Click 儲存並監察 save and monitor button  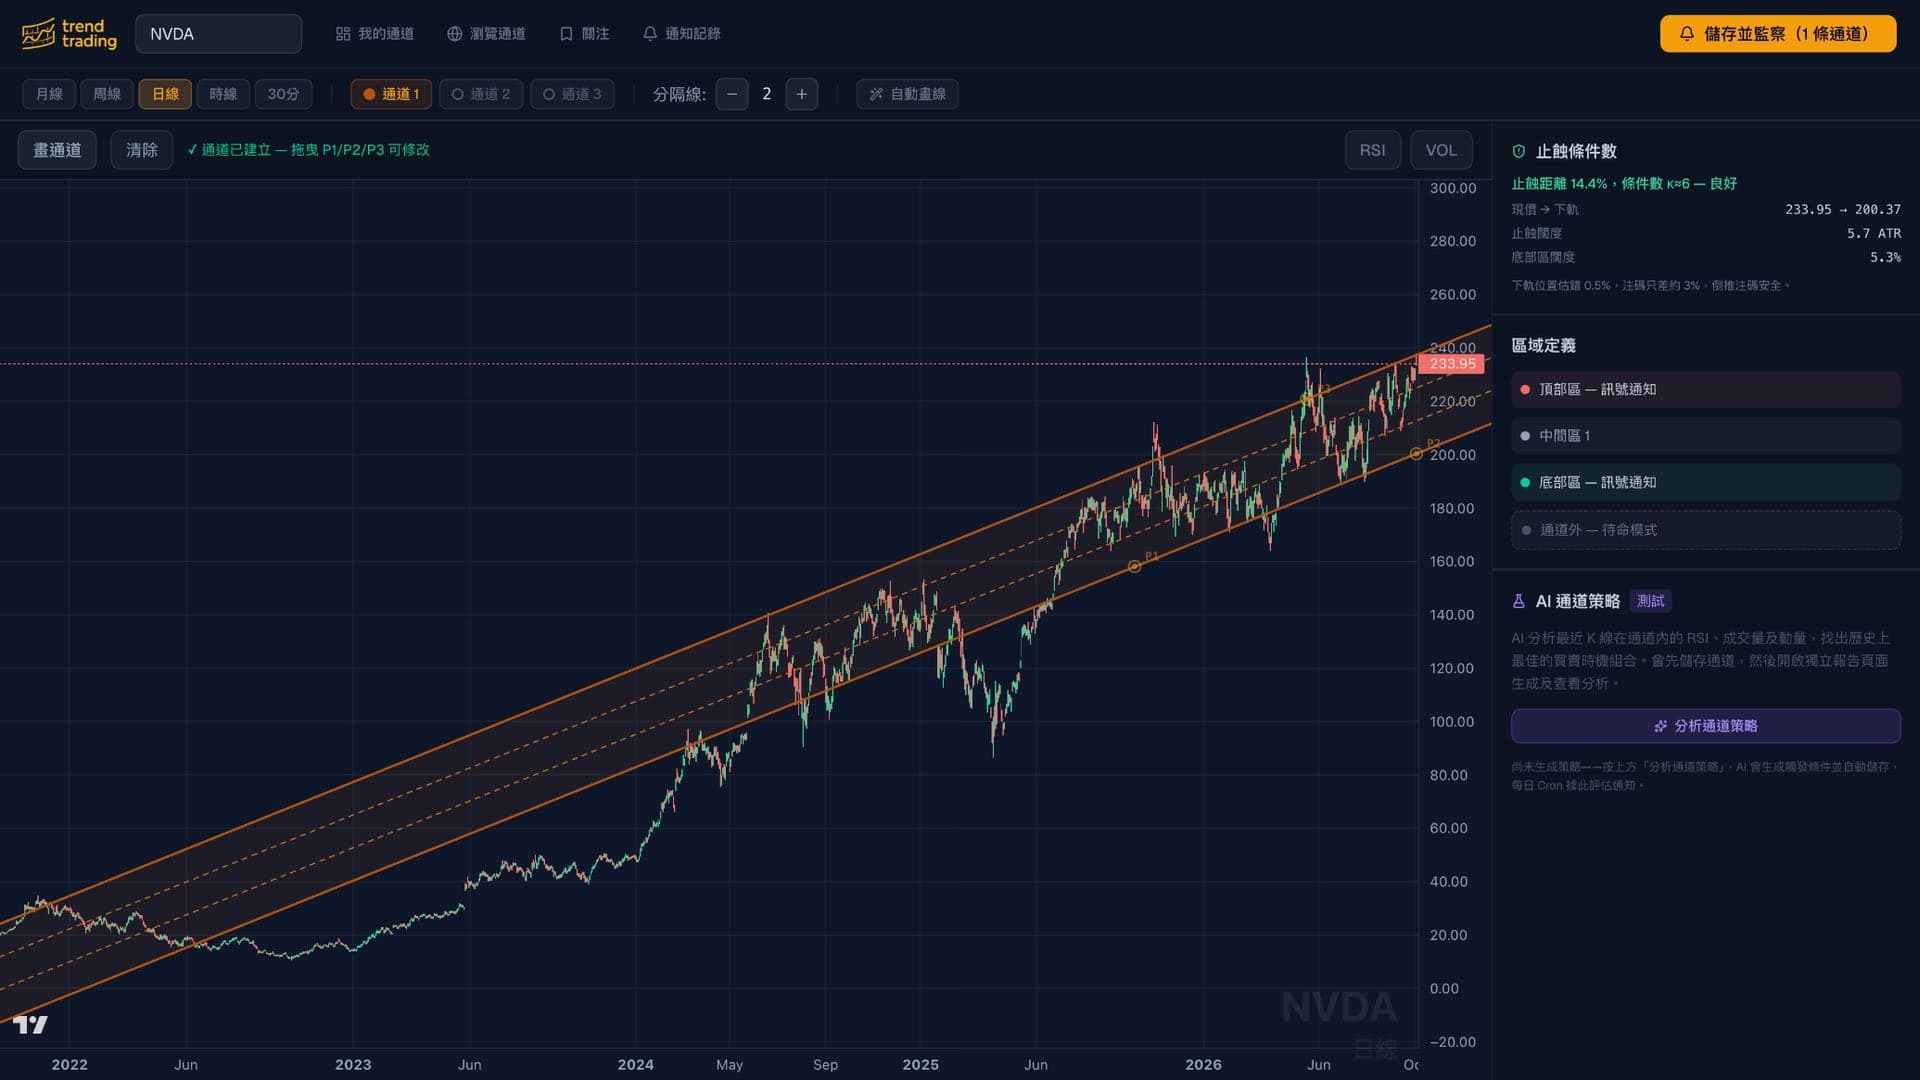pos(1778,34)
